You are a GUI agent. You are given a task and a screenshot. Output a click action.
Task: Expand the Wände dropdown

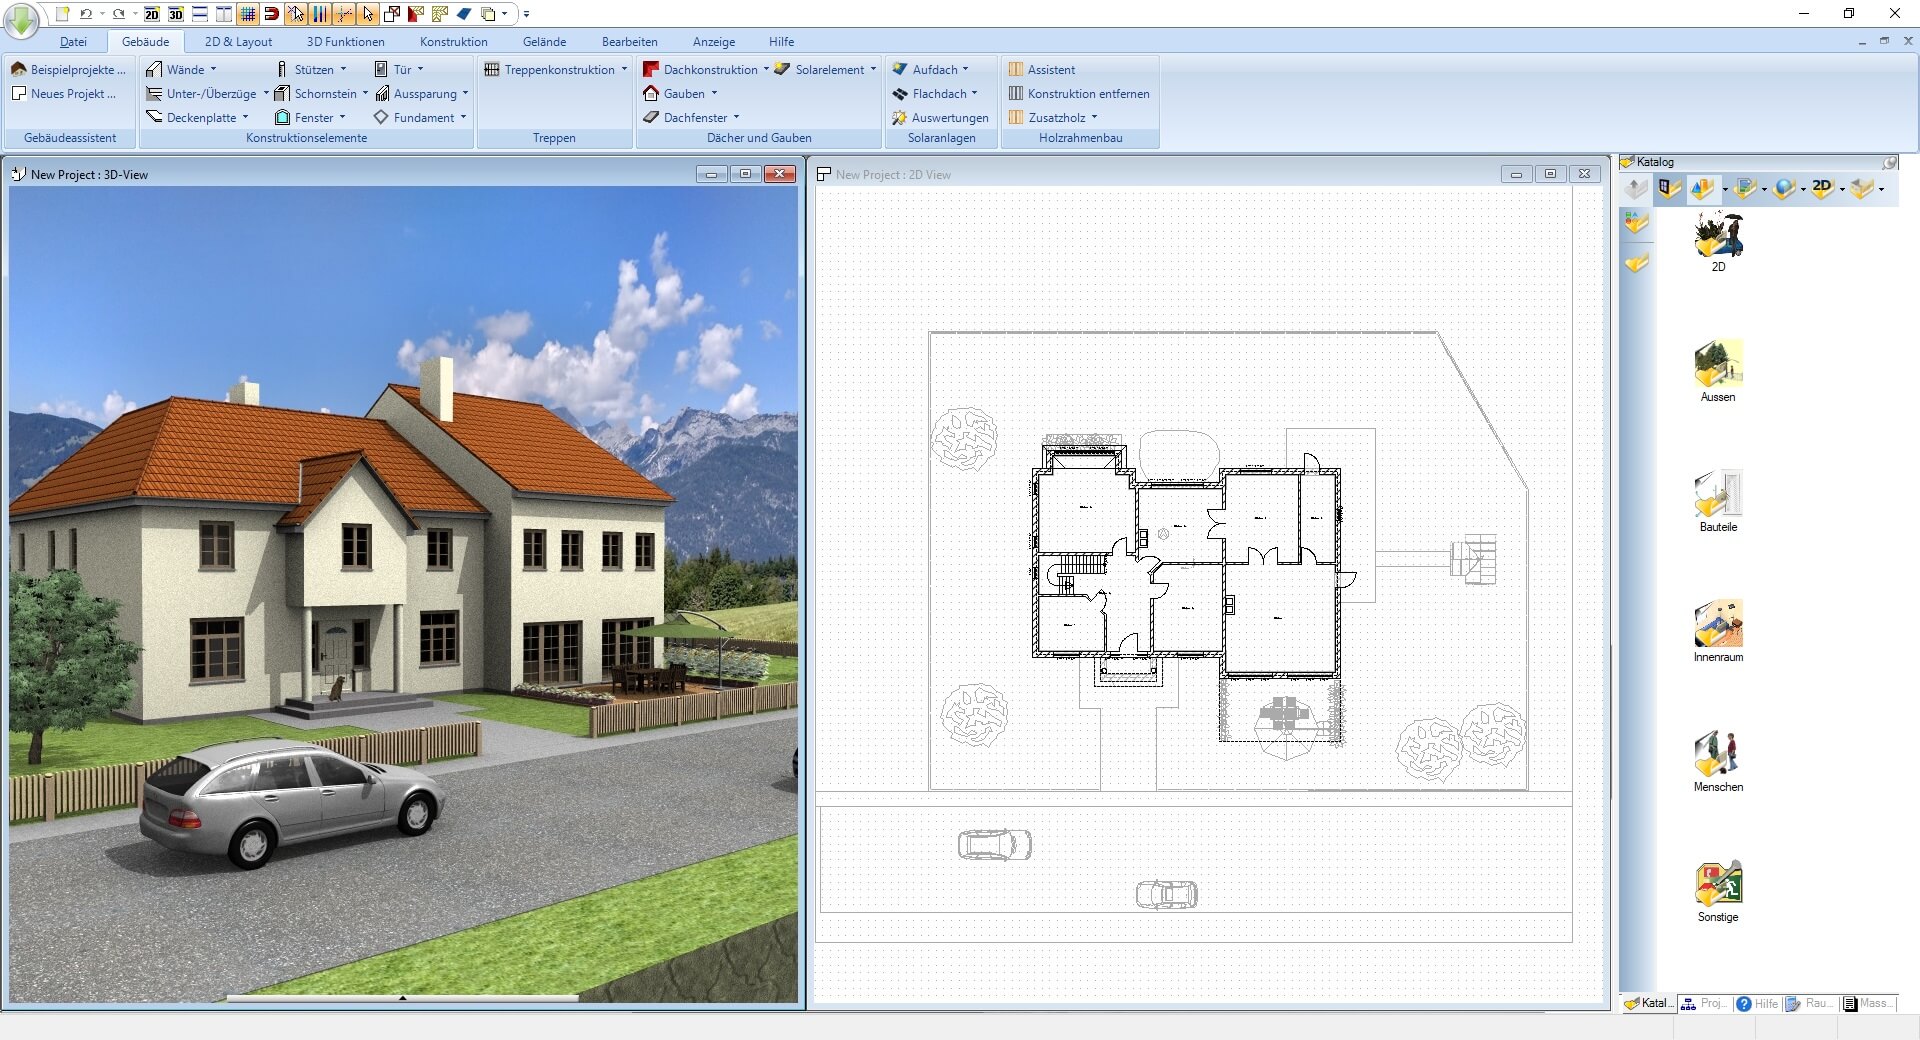click(x=216, y=69)
